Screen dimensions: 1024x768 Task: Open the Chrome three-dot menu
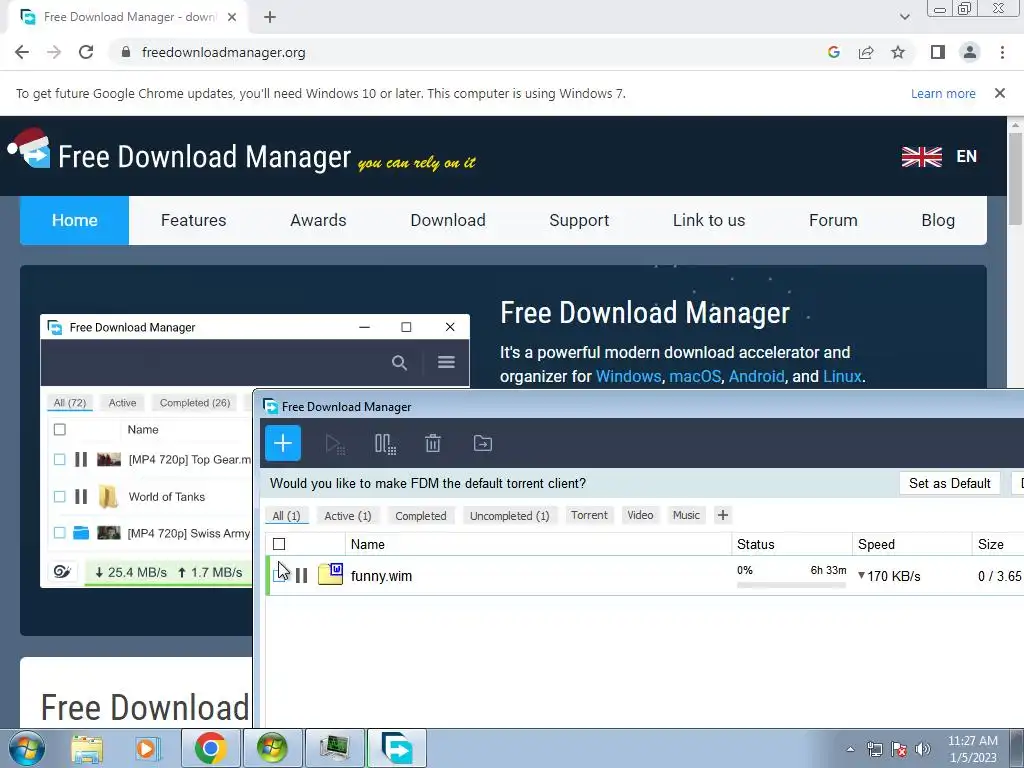1002,52
